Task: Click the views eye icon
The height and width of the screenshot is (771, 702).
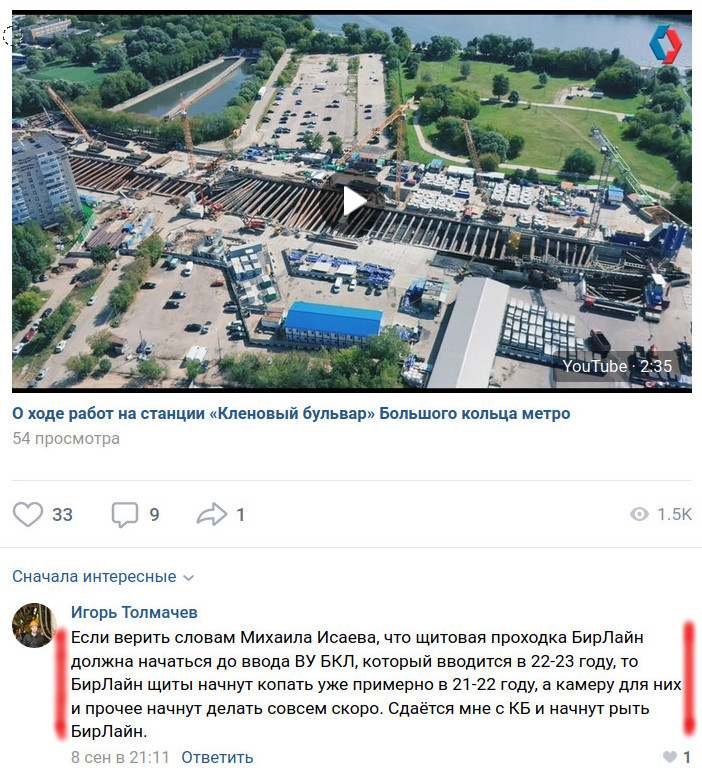Action: [639, 514]
